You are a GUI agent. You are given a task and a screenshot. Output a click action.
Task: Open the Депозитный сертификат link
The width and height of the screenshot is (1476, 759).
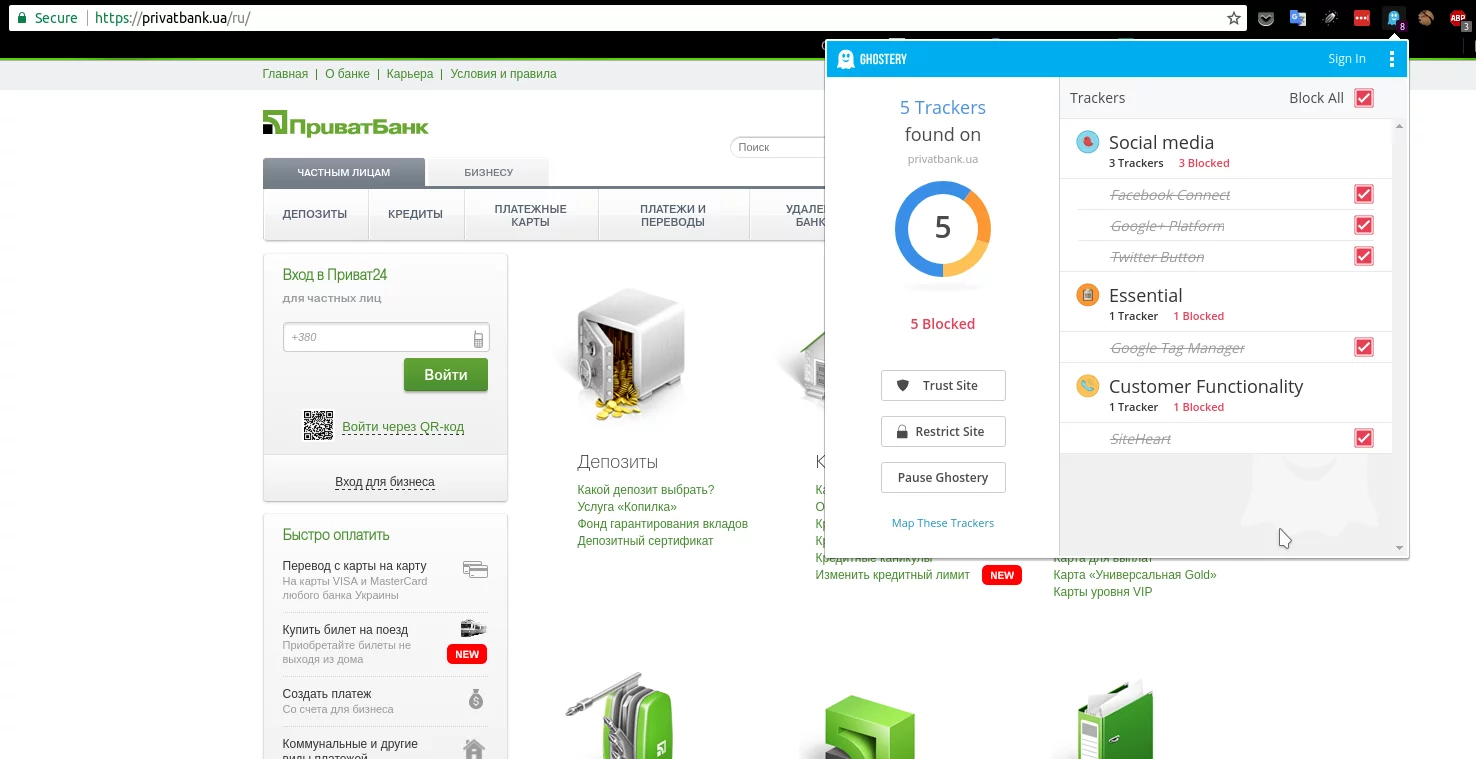pos(645,541)
